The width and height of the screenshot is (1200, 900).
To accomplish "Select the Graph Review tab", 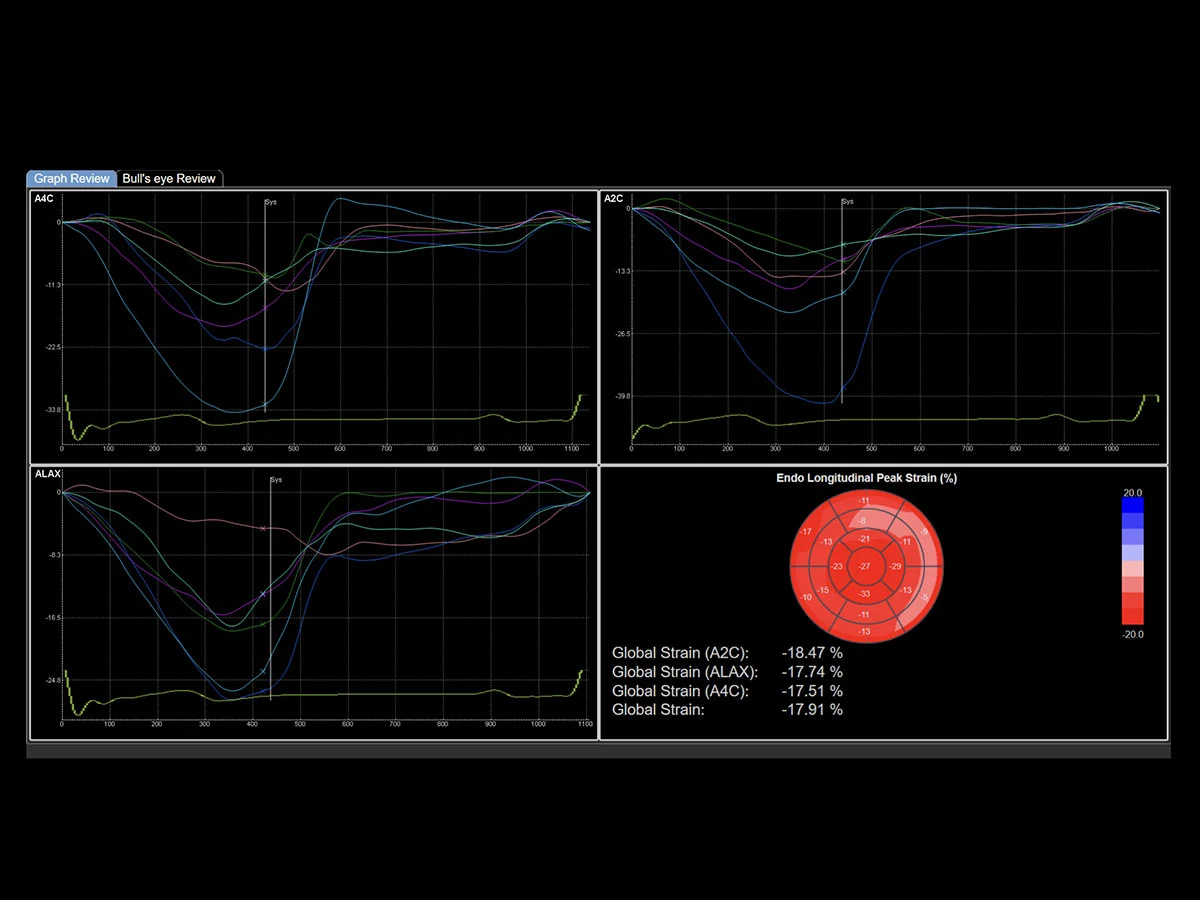I will (72, 178).
